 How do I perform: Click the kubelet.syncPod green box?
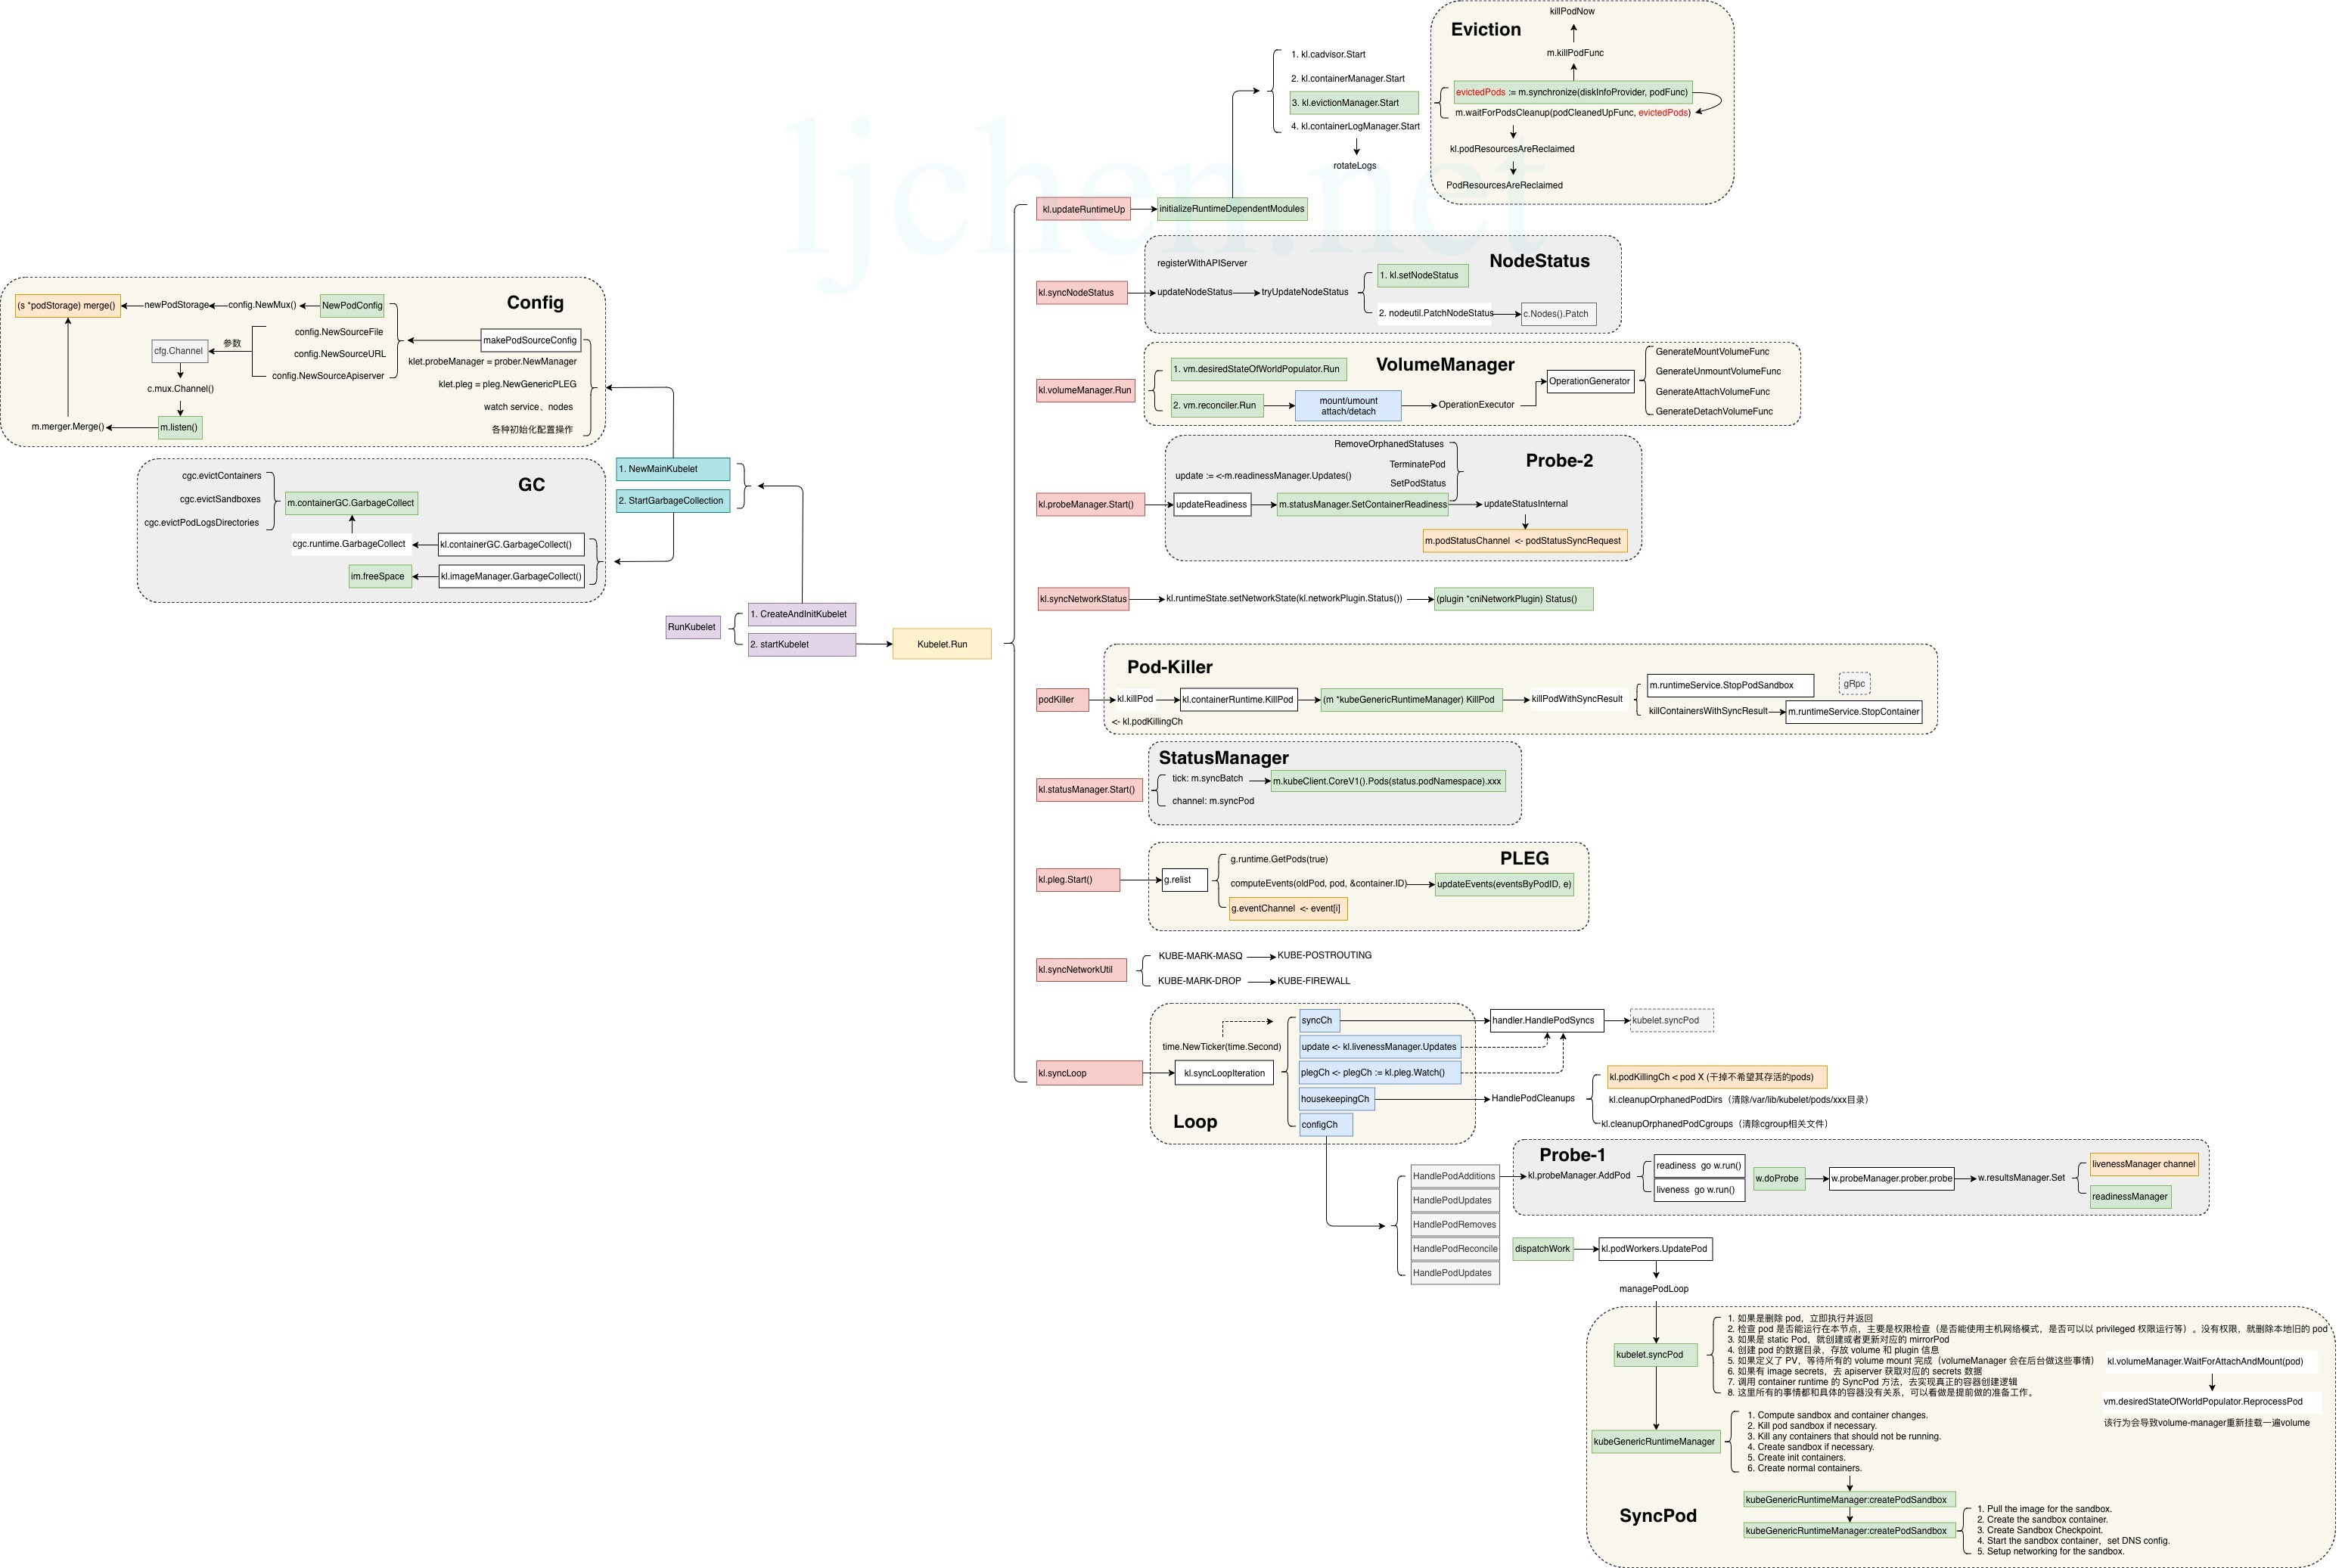[1655, 1355]
